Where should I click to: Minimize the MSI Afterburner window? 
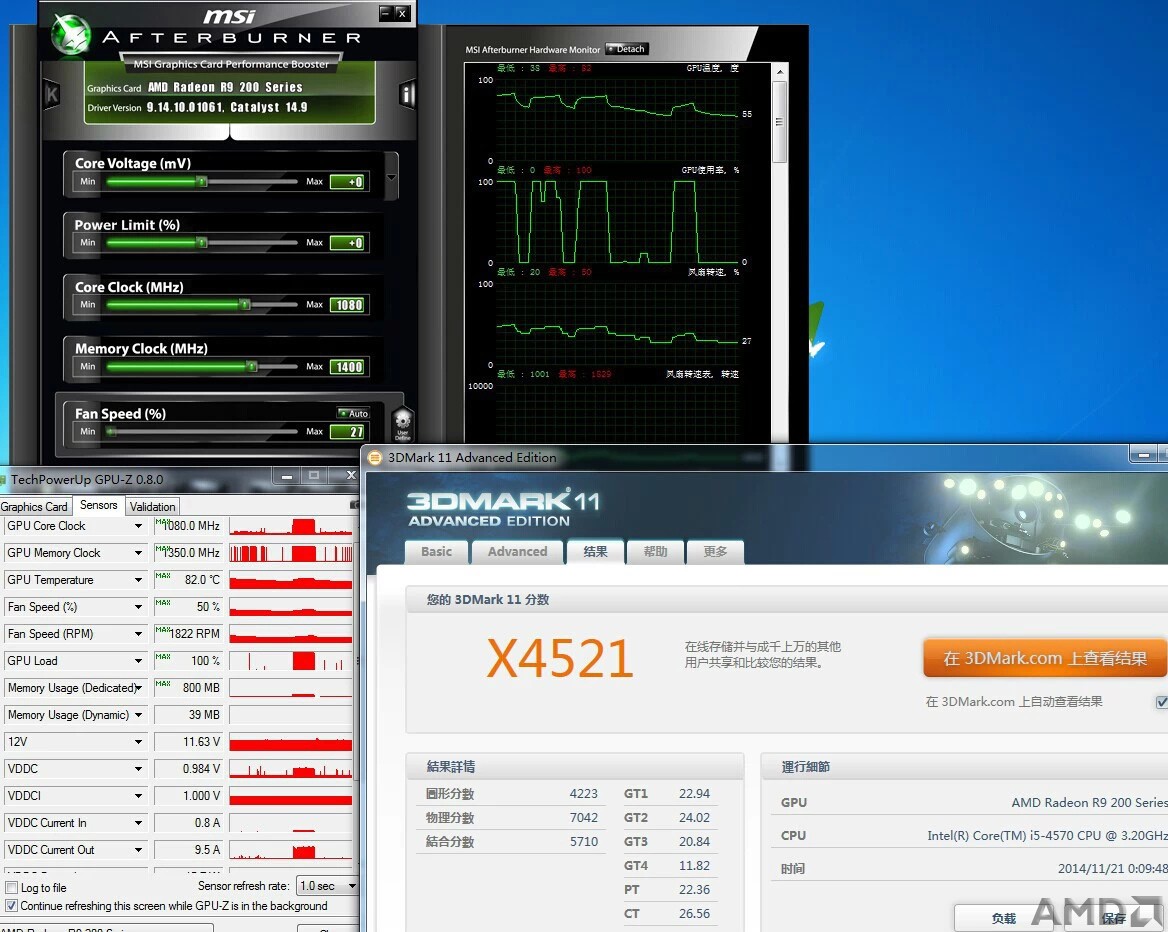coord(385,13)
